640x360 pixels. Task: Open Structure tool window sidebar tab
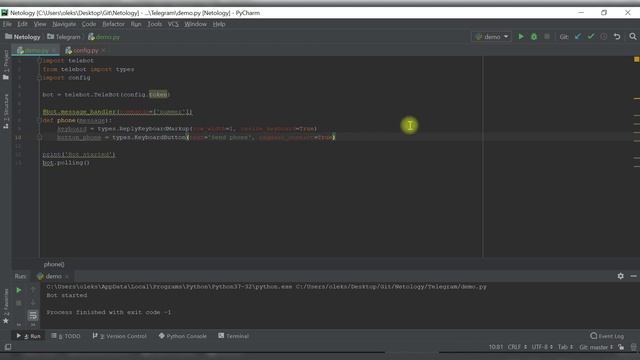tap(6, 111)
